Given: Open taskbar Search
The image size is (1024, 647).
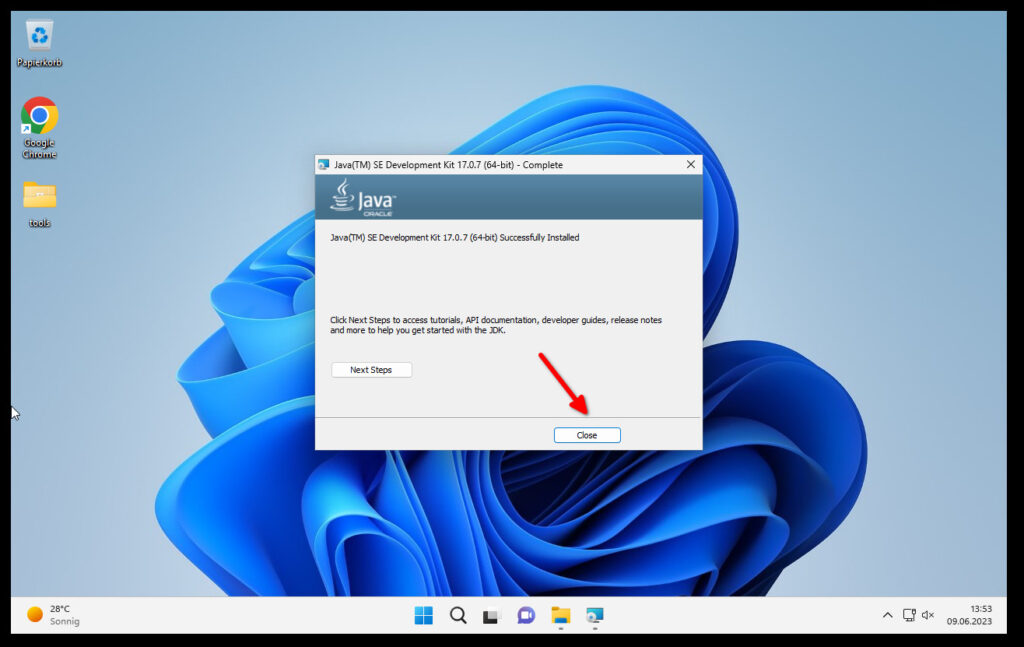Looking at the screenshot, I should (x=458, y=615).
